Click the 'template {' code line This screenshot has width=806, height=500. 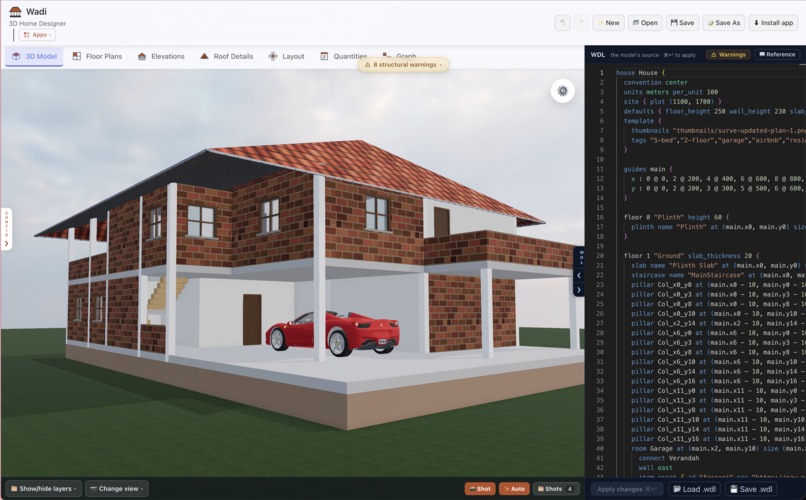tap(643, 121)
